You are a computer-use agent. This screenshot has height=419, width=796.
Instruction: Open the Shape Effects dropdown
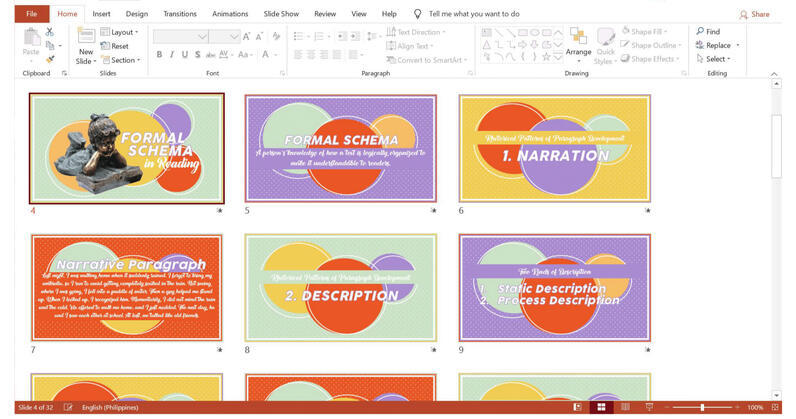point(650,59)
